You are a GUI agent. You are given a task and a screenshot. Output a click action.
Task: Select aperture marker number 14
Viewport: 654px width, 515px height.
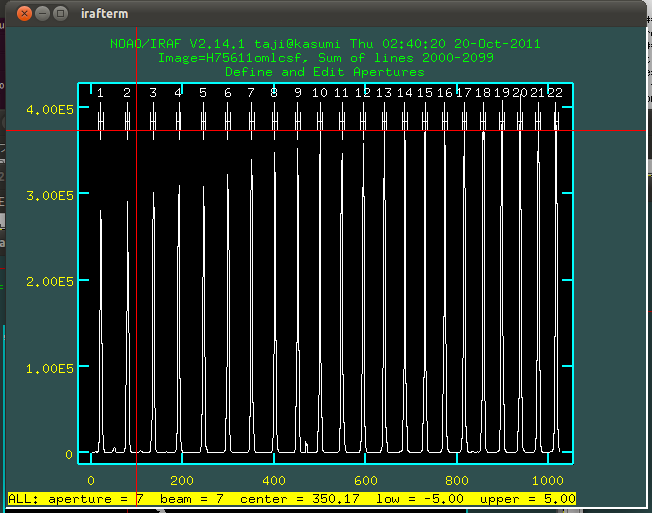pos(404,93)
